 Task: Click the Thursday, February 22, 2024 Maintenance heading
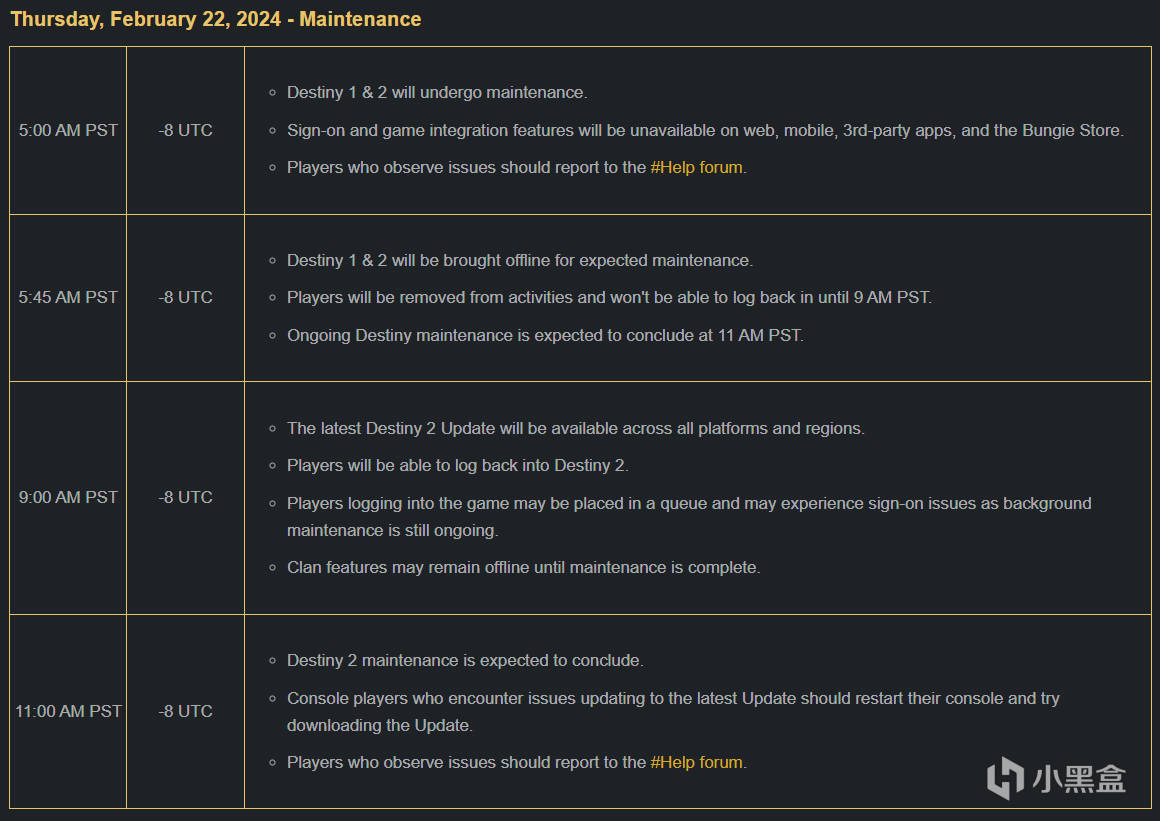tap(216, 19)
